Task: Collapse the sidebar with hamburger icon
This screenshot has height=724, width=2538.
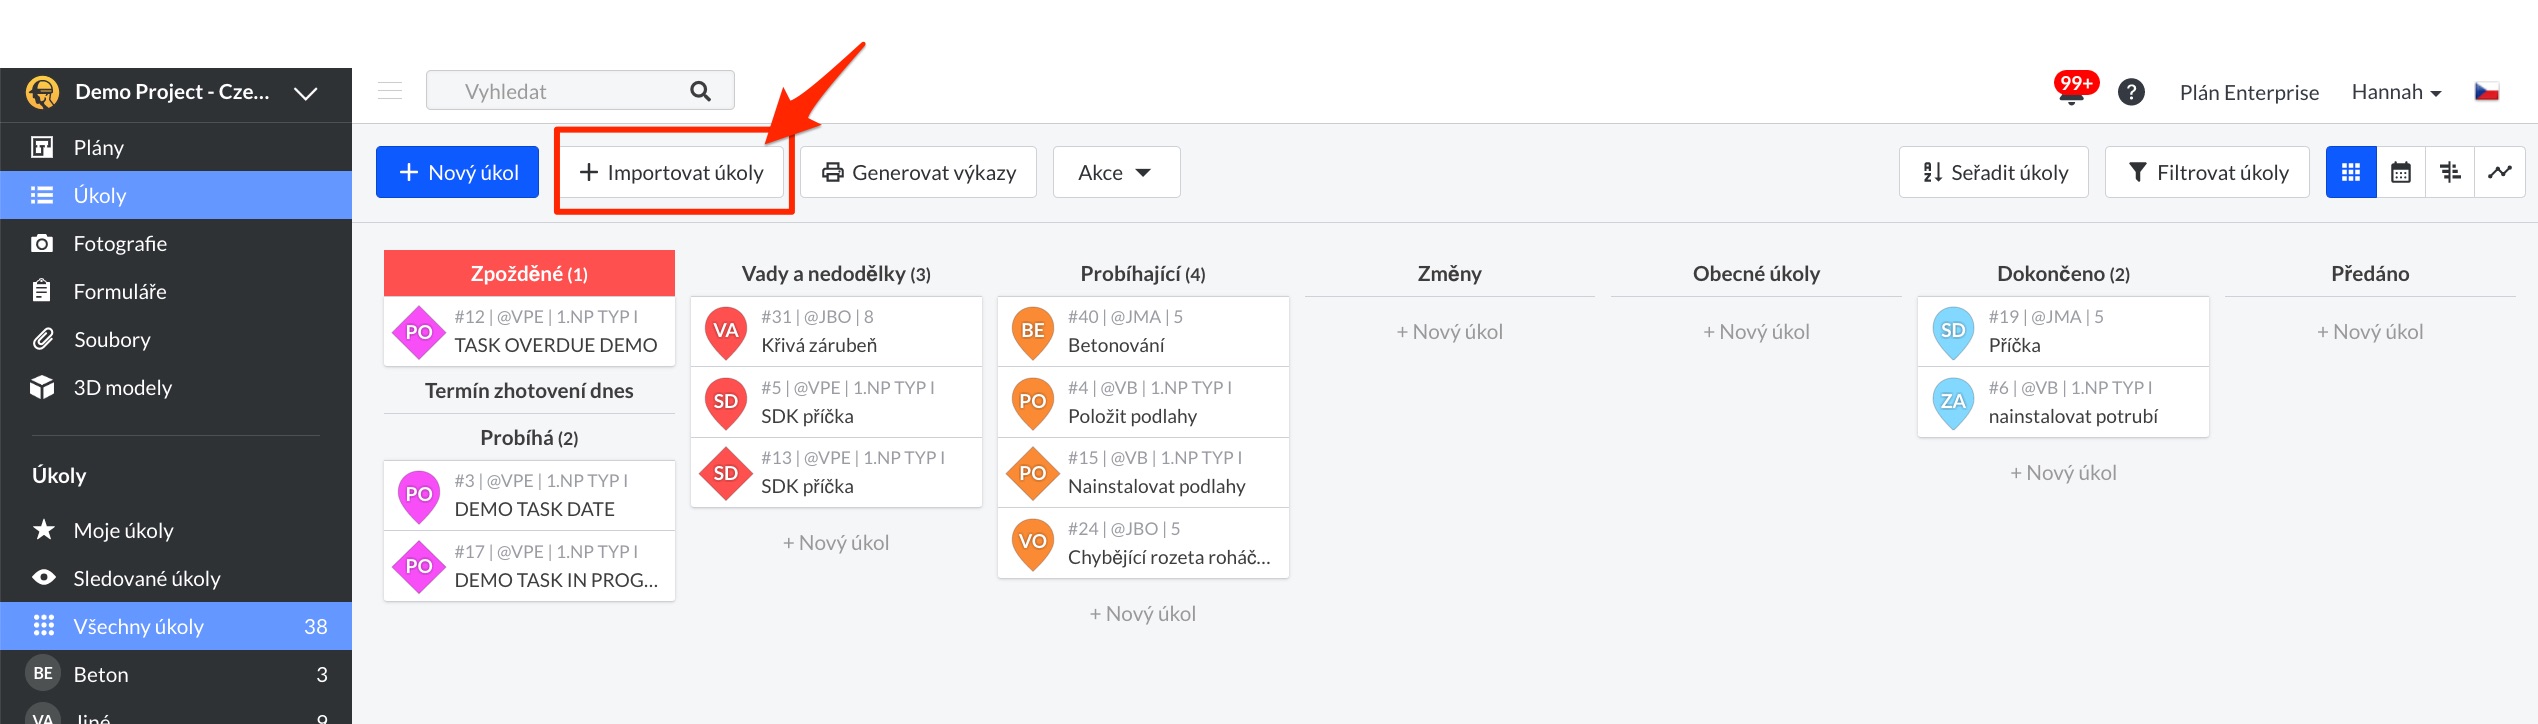Action: pos(390,91)
